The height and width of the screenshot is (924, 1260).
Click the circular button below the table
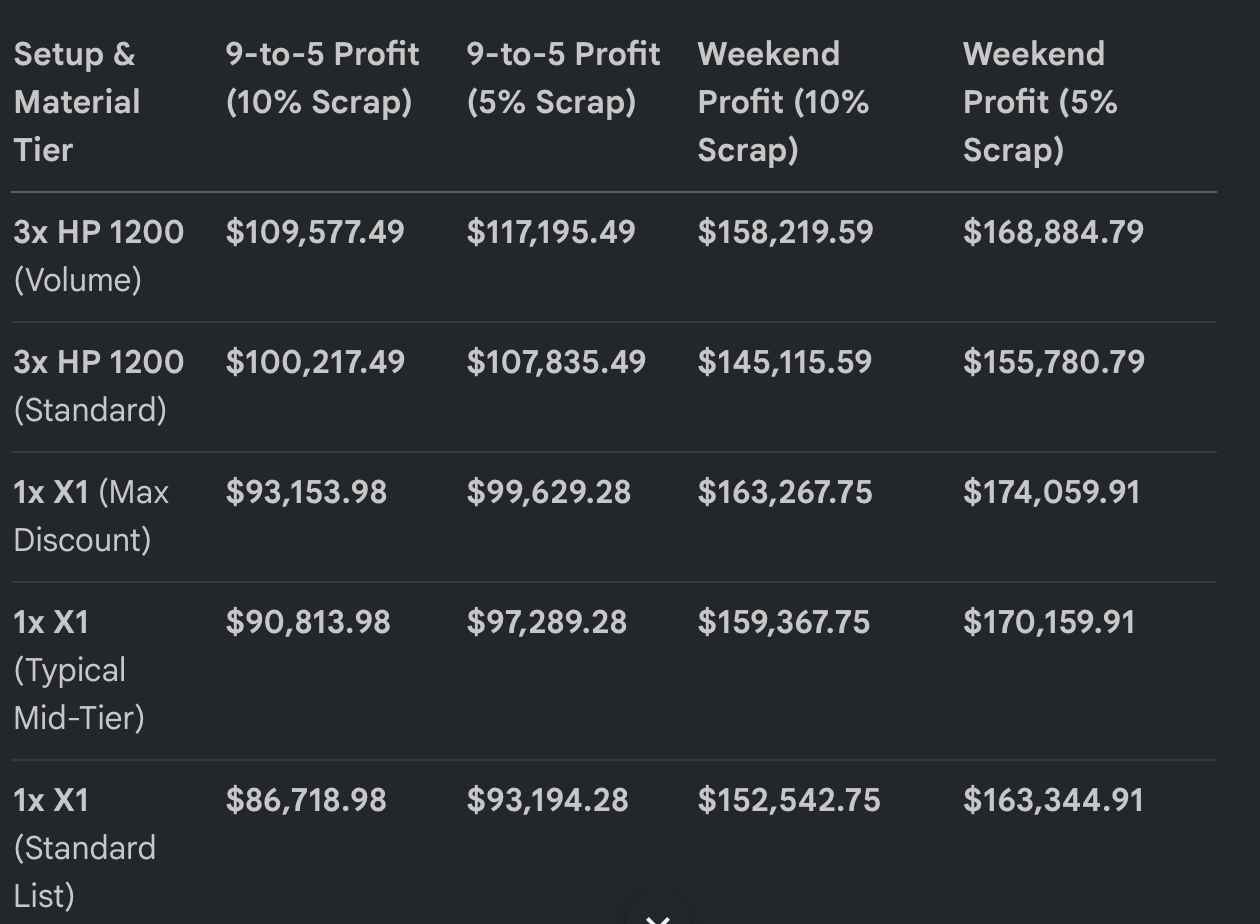click(x=657, y=912)
